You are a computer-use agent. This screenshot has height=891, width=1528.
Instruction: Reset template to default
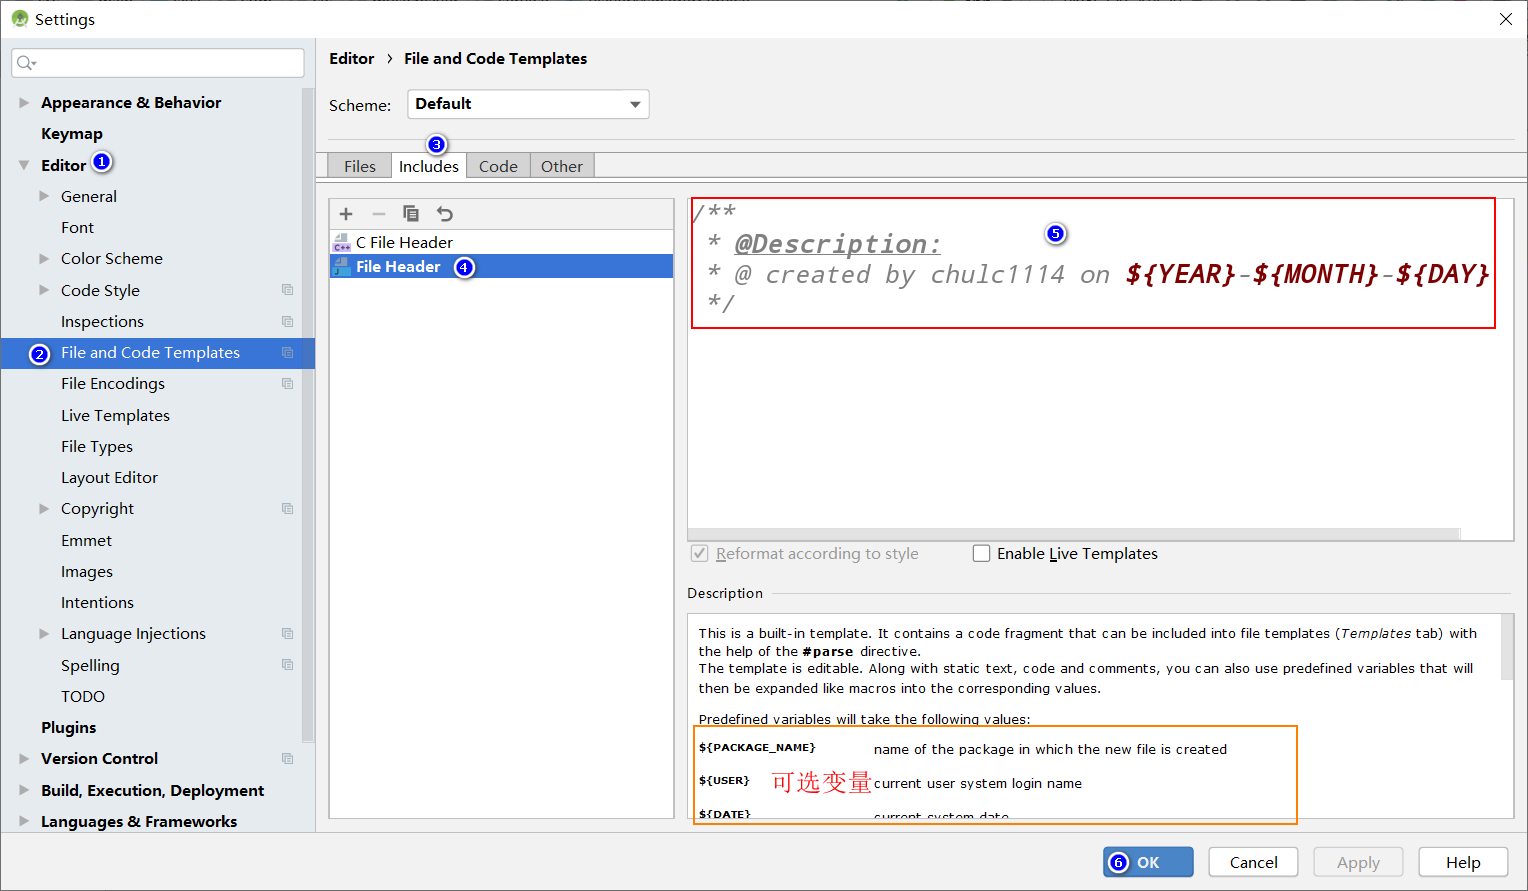(x=445, y=214)
